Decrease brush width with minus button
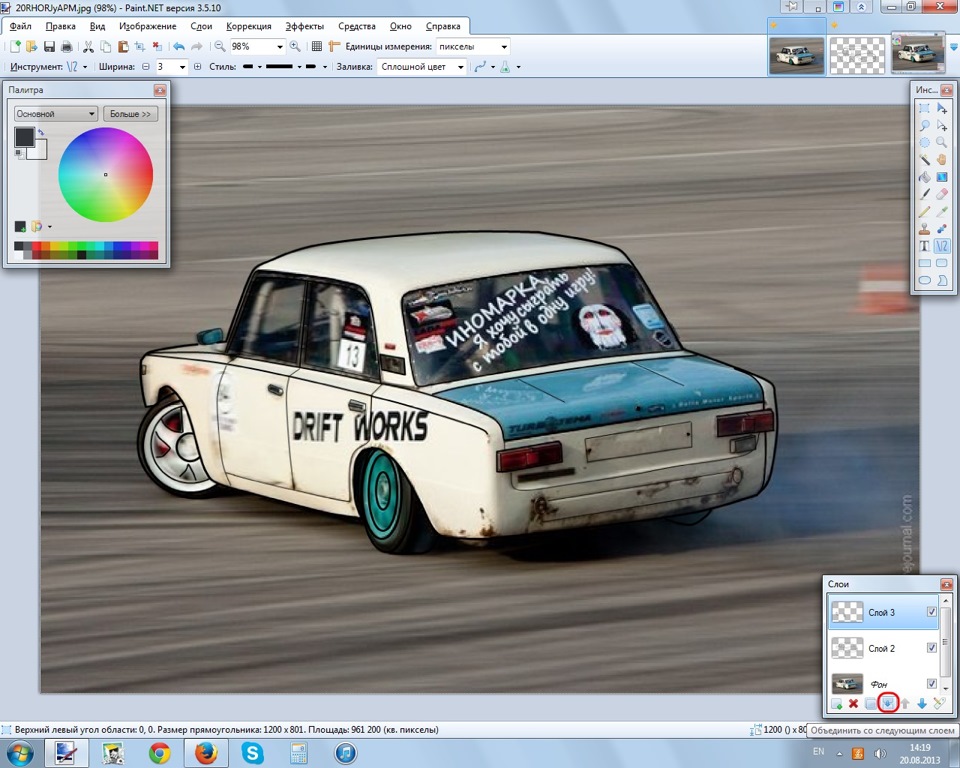This screenshot has height=768, width=960. (146, 67)
